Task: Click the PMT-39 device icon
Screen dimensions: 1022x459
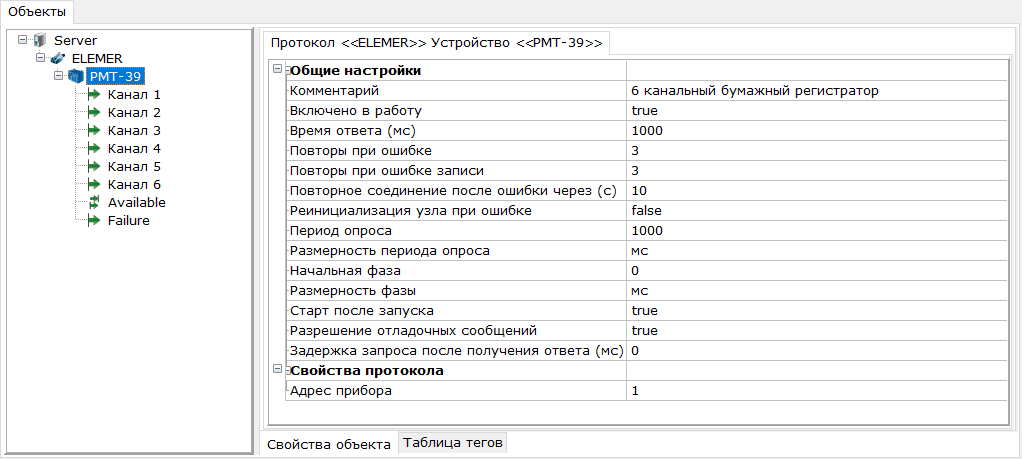Action: [x=75, y=76]
